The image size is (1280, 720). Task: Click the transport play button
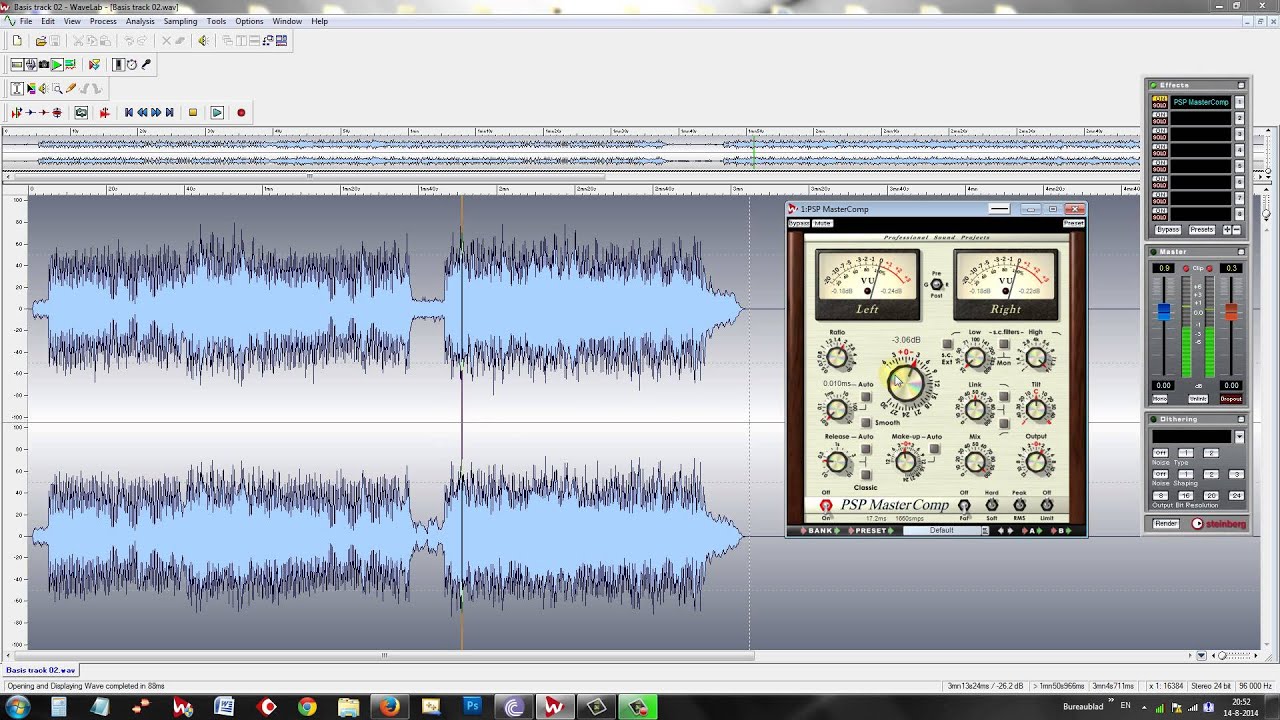[x=217, y=113]
